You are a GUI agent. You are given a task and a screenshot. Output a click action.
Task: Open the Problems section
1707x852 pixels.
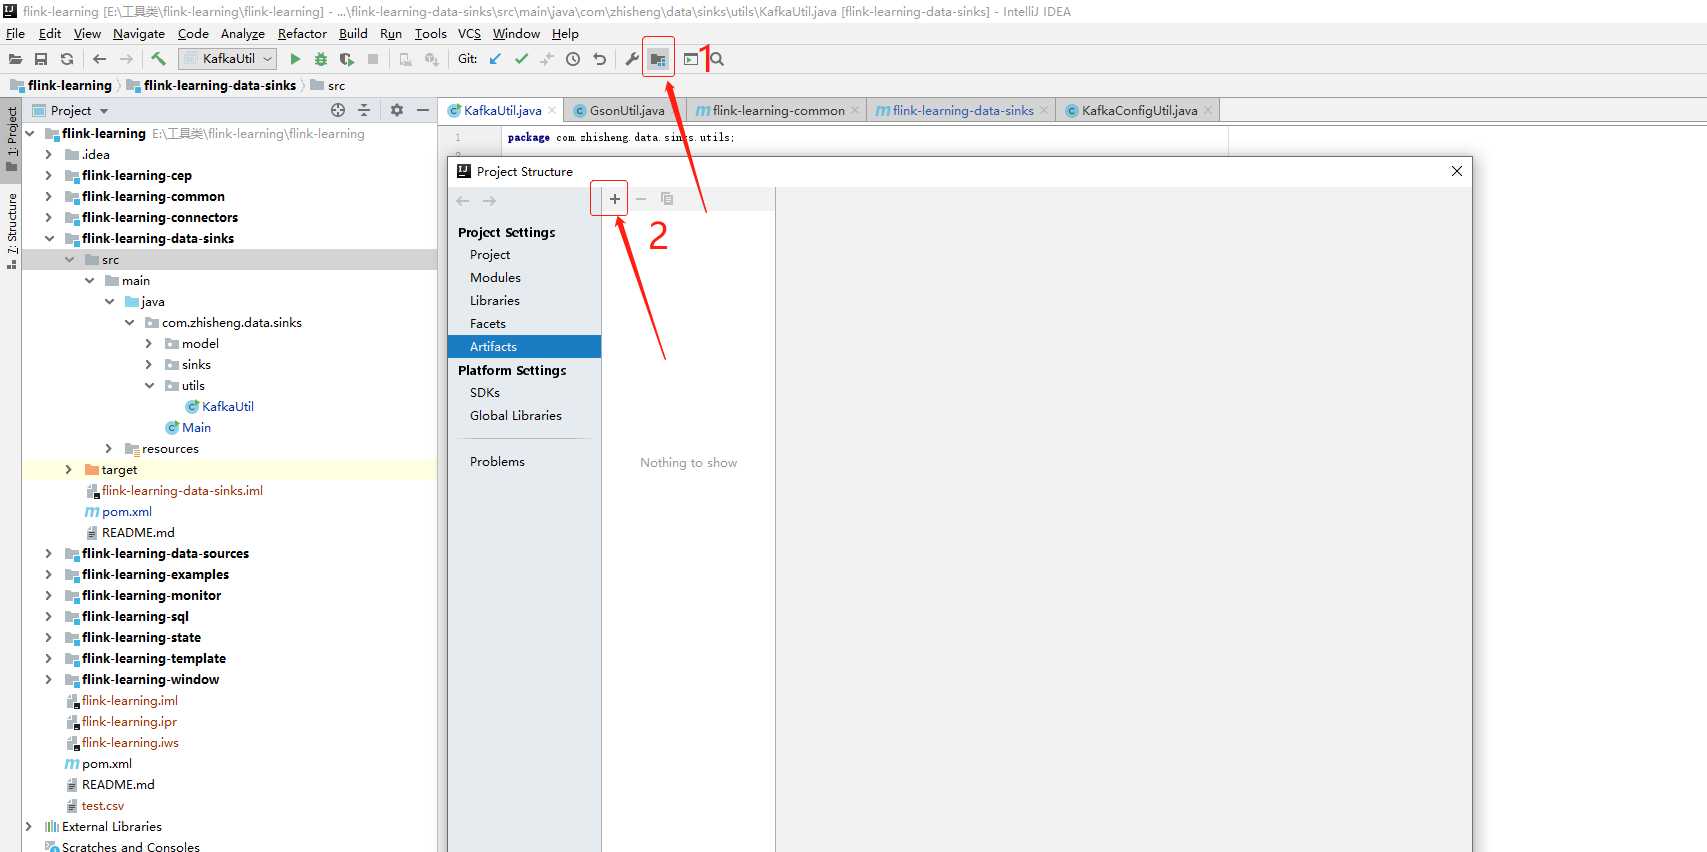[x=497, y=461]
